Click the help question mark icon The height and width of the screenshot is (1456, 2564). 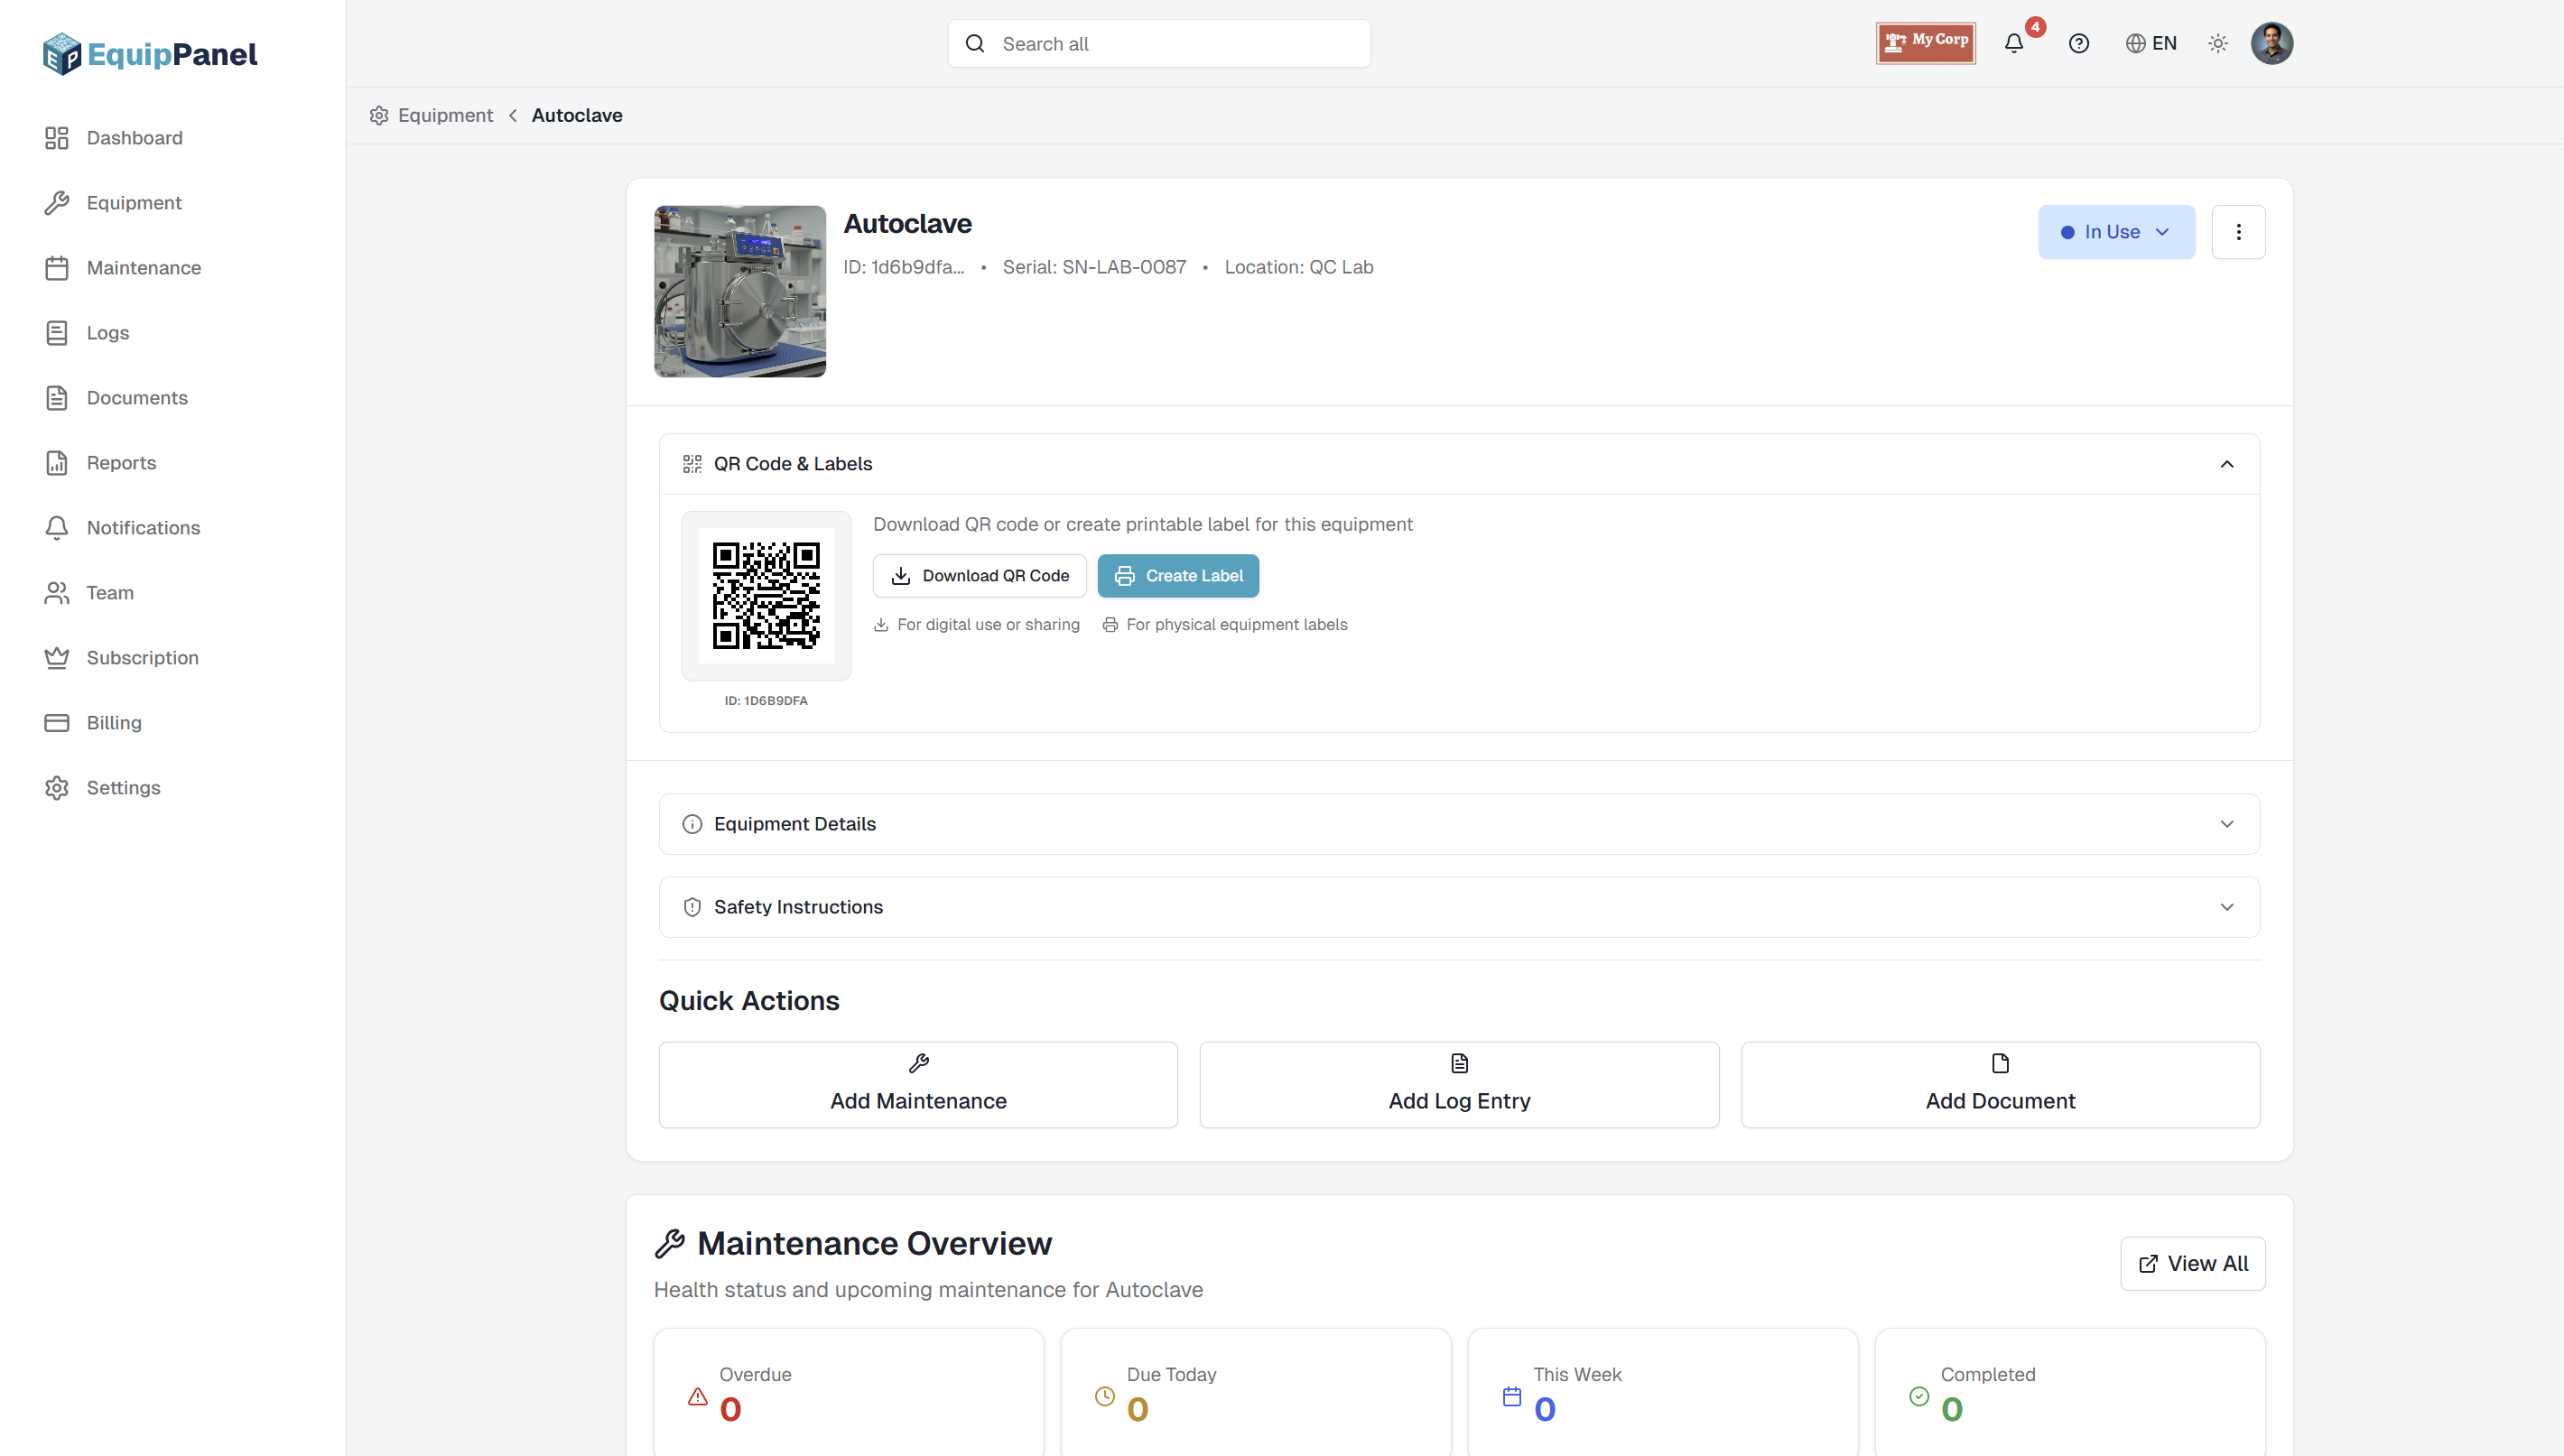(x=2079, y=43)
